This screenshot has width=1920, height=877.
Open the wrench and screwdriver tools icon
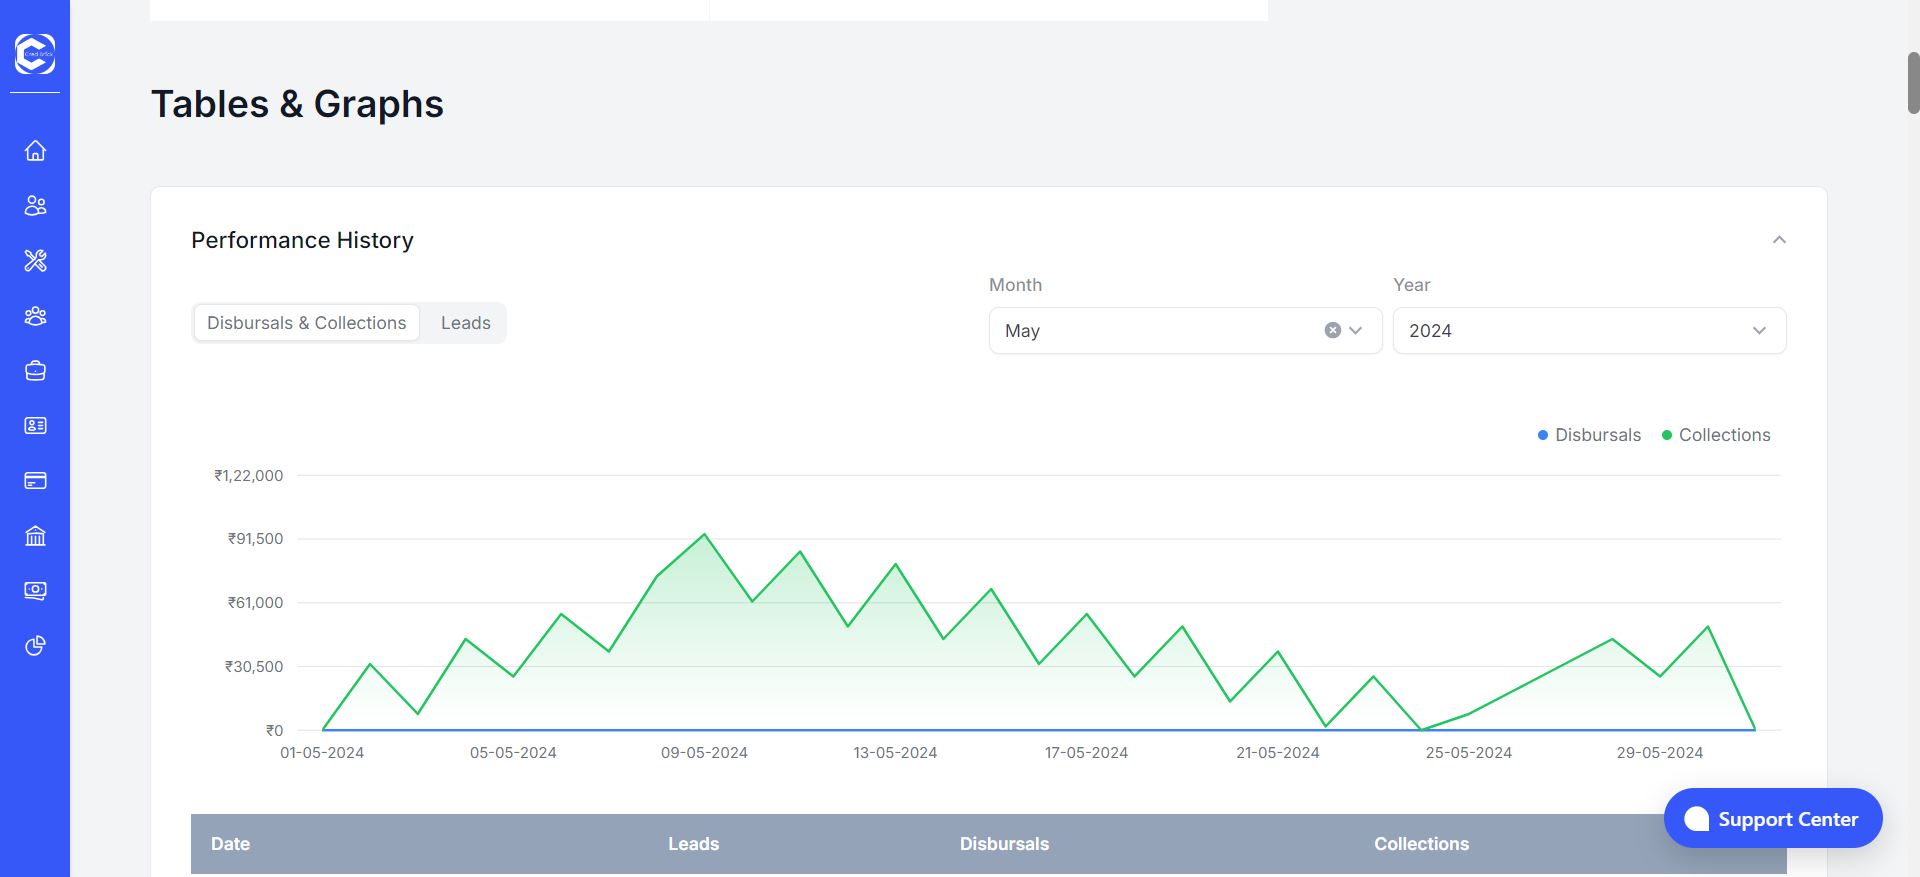(x=35, y=261)
